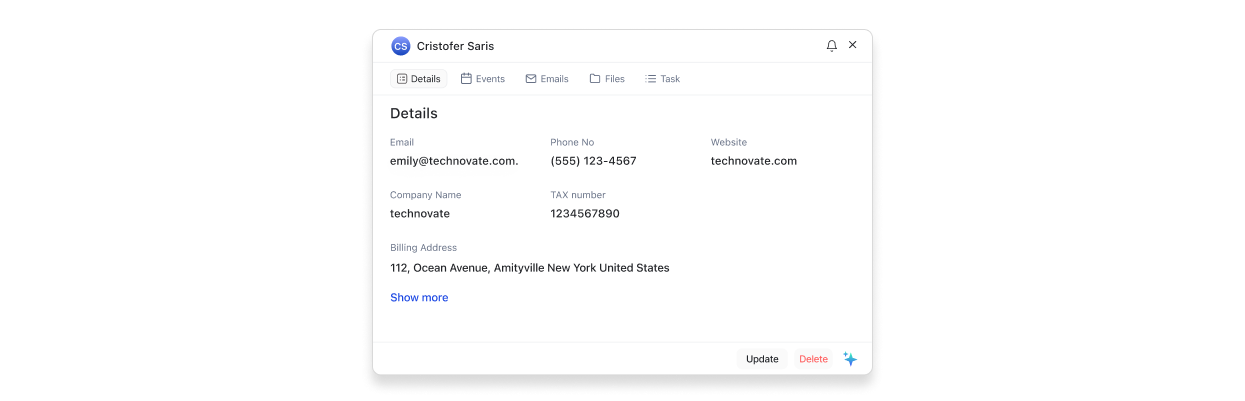Click the notification bell icon
This screenshot has width=1245, height=401.
[x=831, y=46]
